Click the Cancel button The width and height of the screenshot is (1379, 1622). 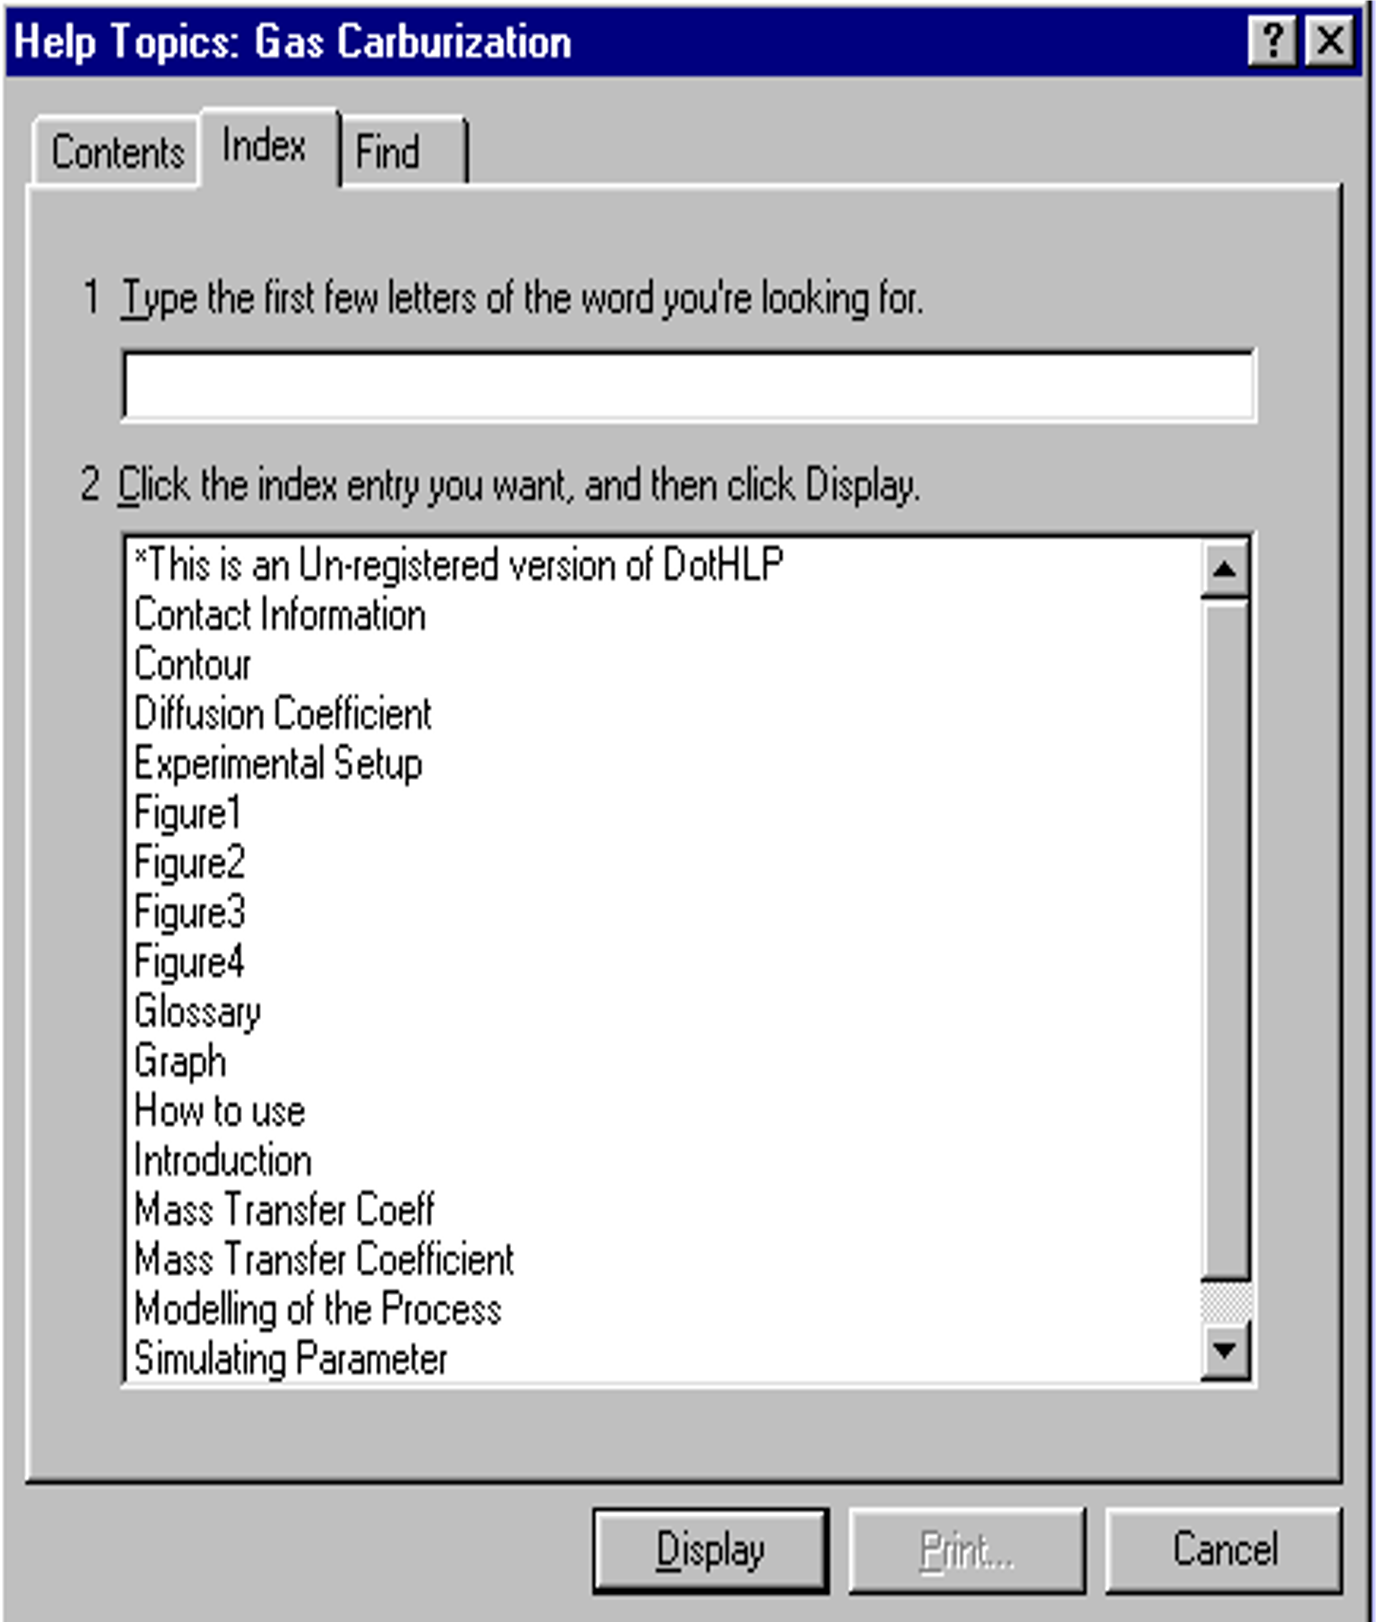coord(1224,1550)
